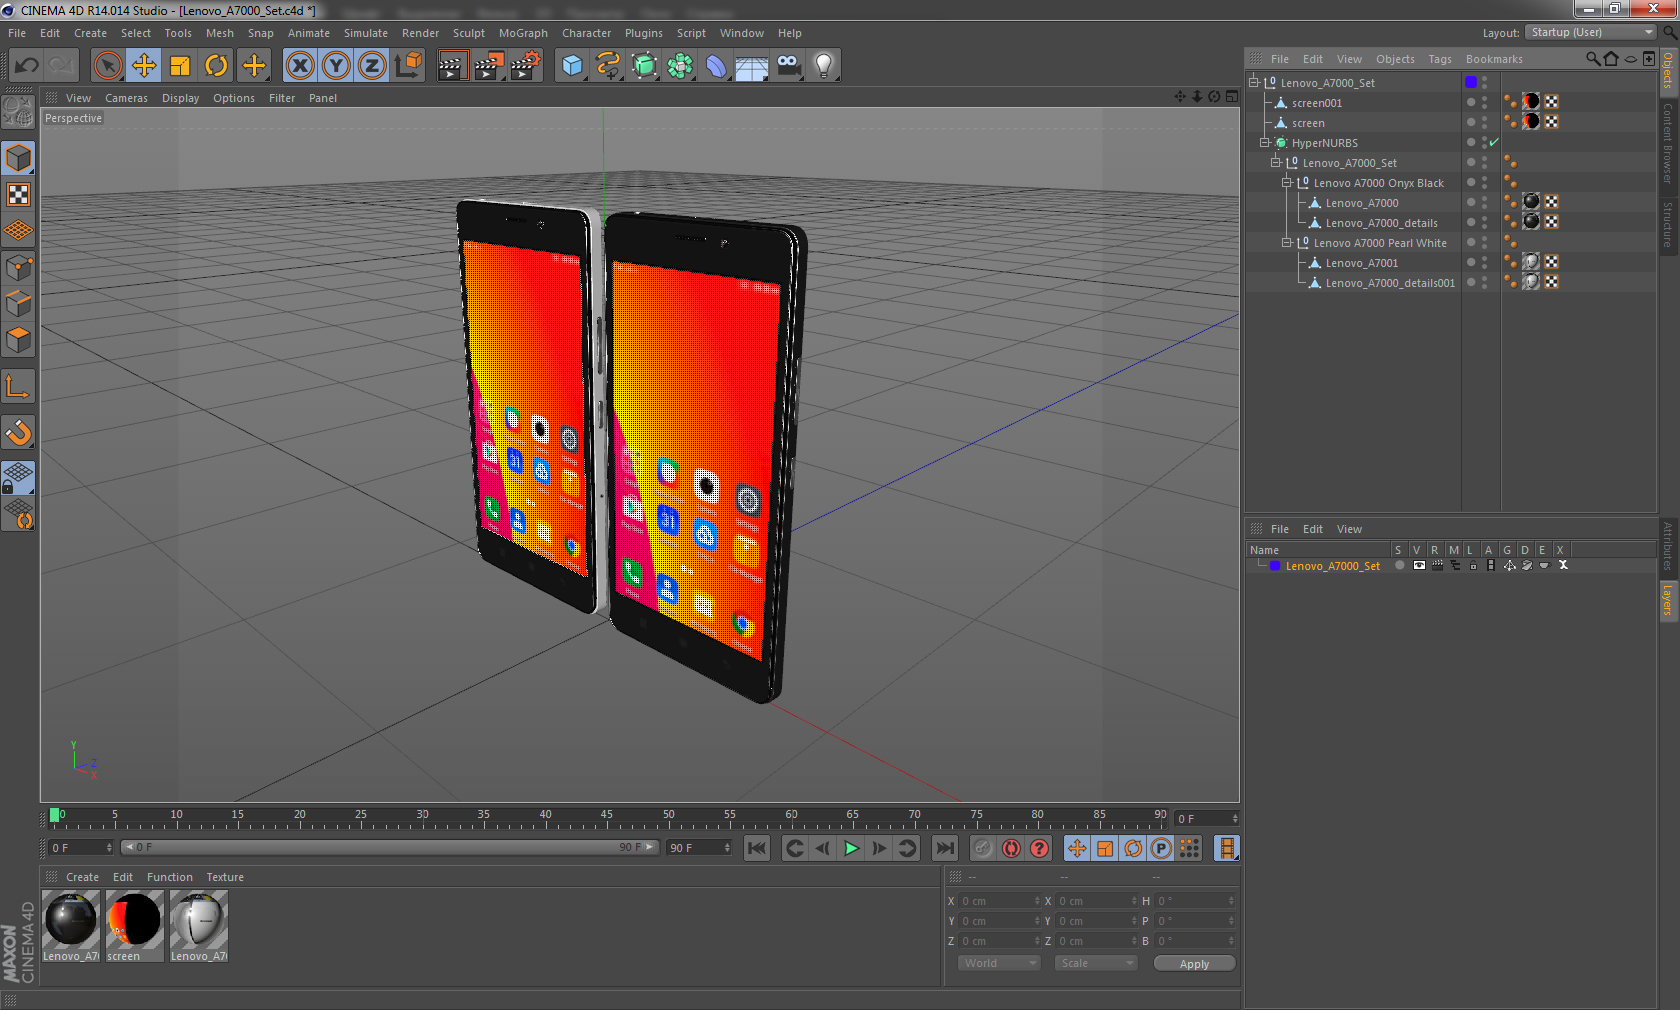This screenshot has width=1680, height=1010.
Task: Open the Layout dropdown Startup (User)
Action: click(1591, 32)
